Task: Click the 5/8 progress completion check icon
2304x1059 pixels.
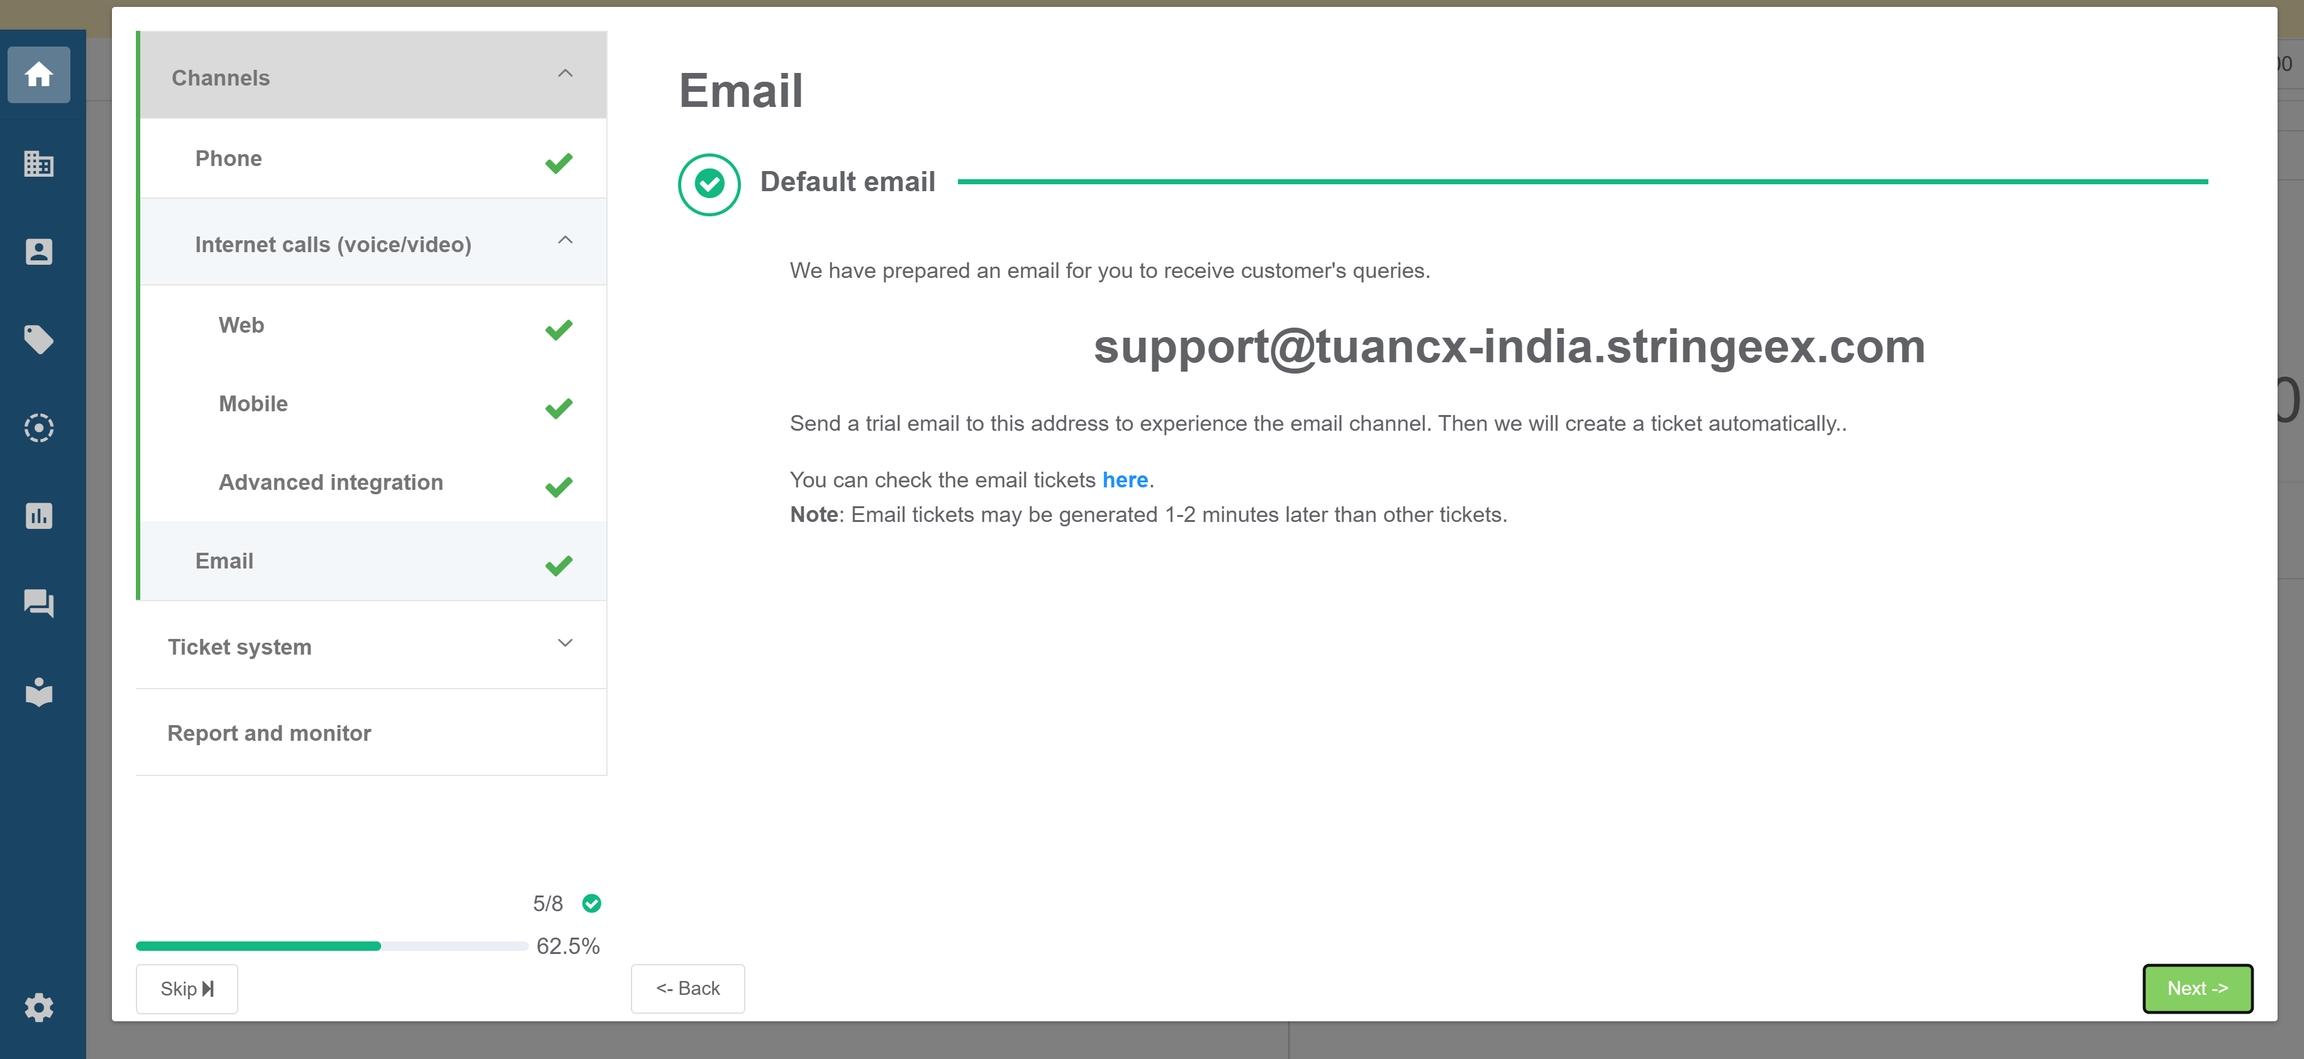Action: (592, 903)
